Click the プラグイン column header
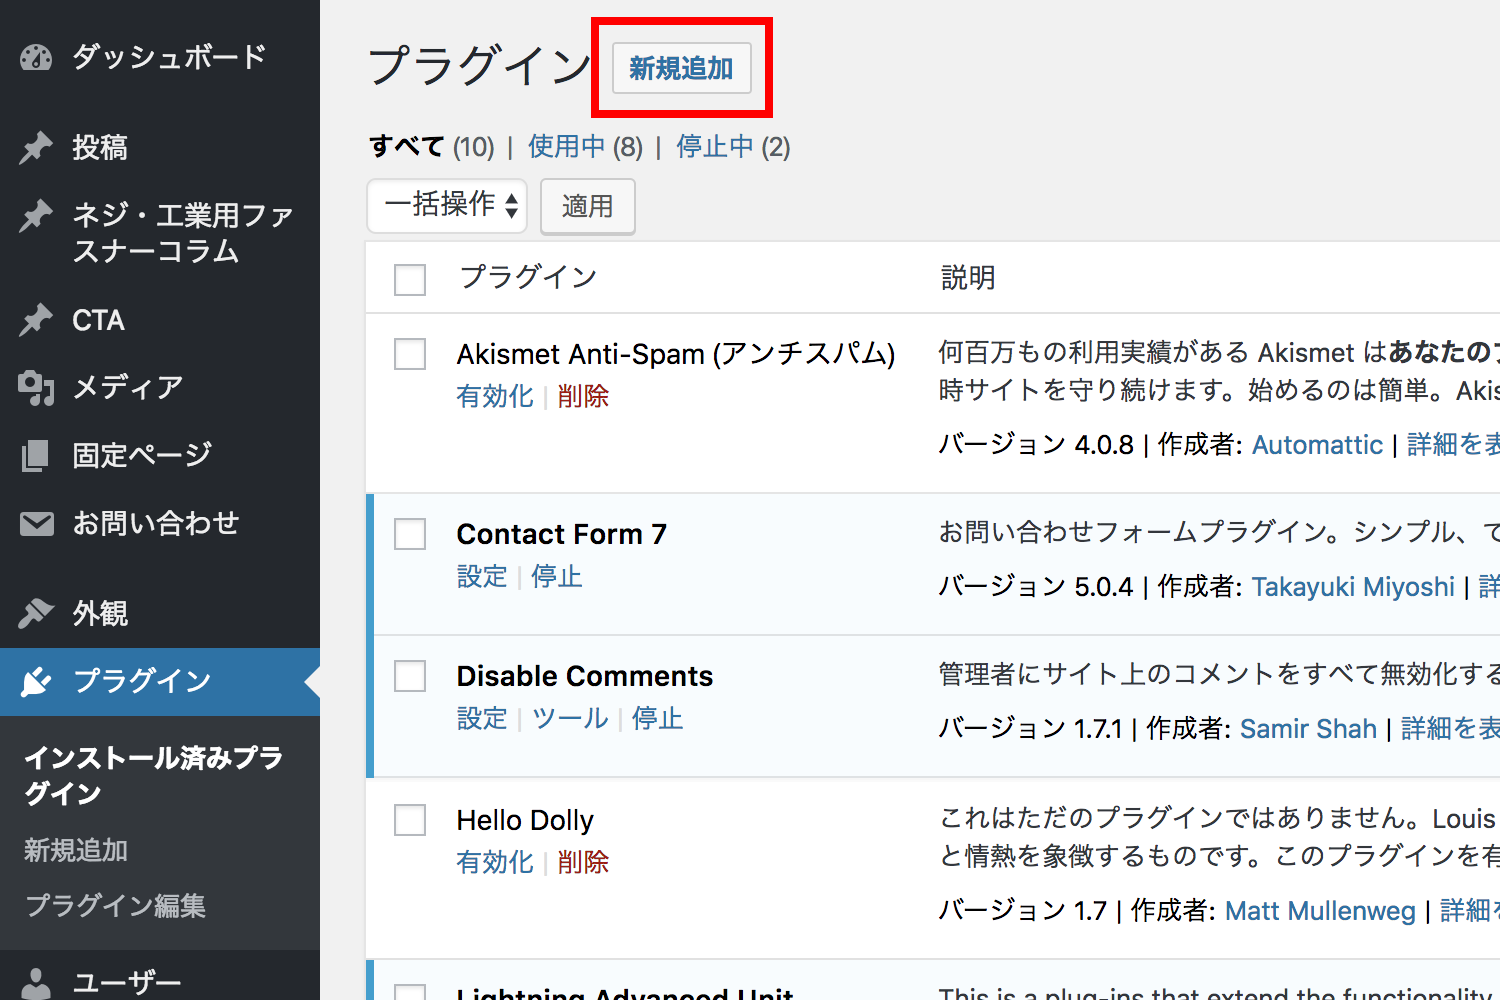Screen dimensions: 1500x1000 pyautogui.click(x=528, y=277)
